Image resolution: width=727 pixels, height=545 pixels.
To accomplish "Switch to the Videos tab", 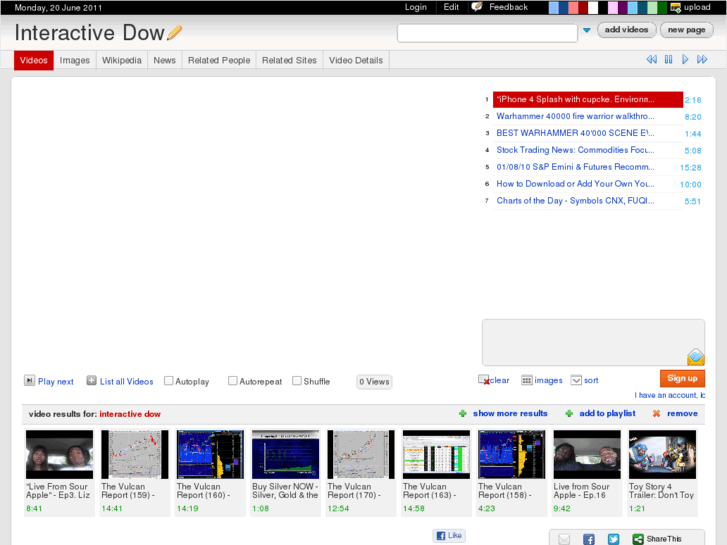I will coord(34,60).
